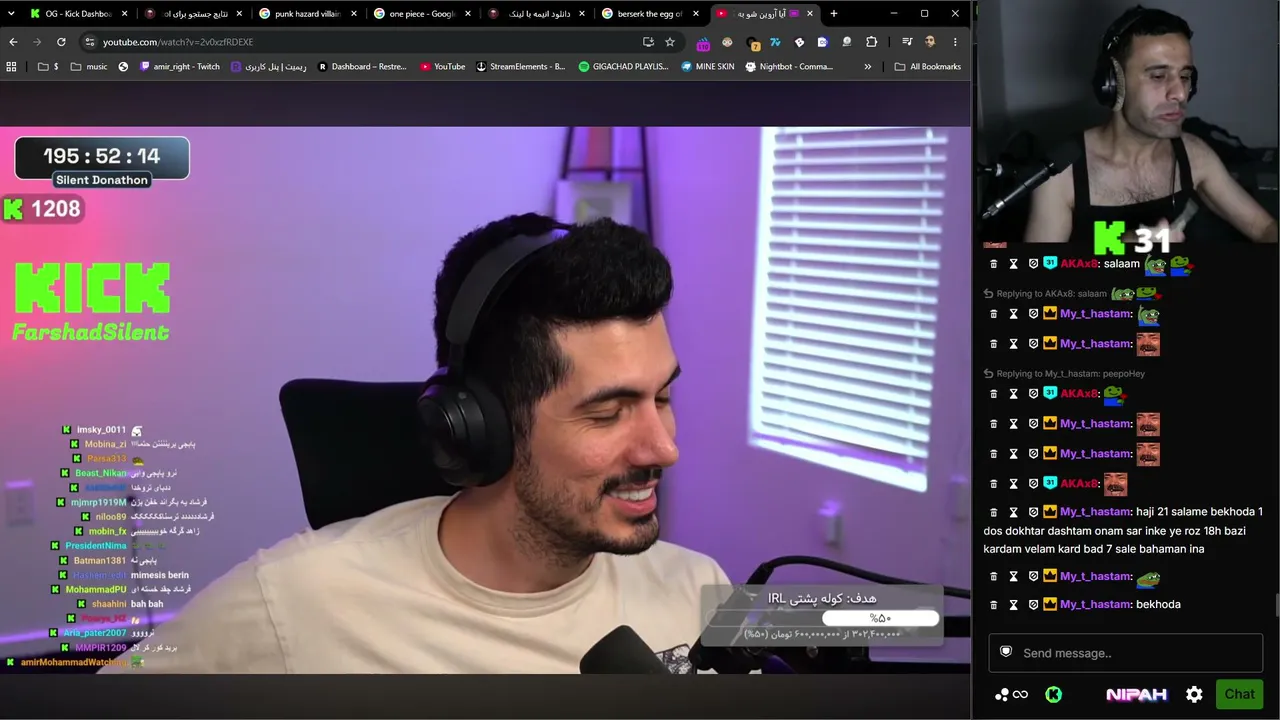Open chat settings gear

[1194, 695]
